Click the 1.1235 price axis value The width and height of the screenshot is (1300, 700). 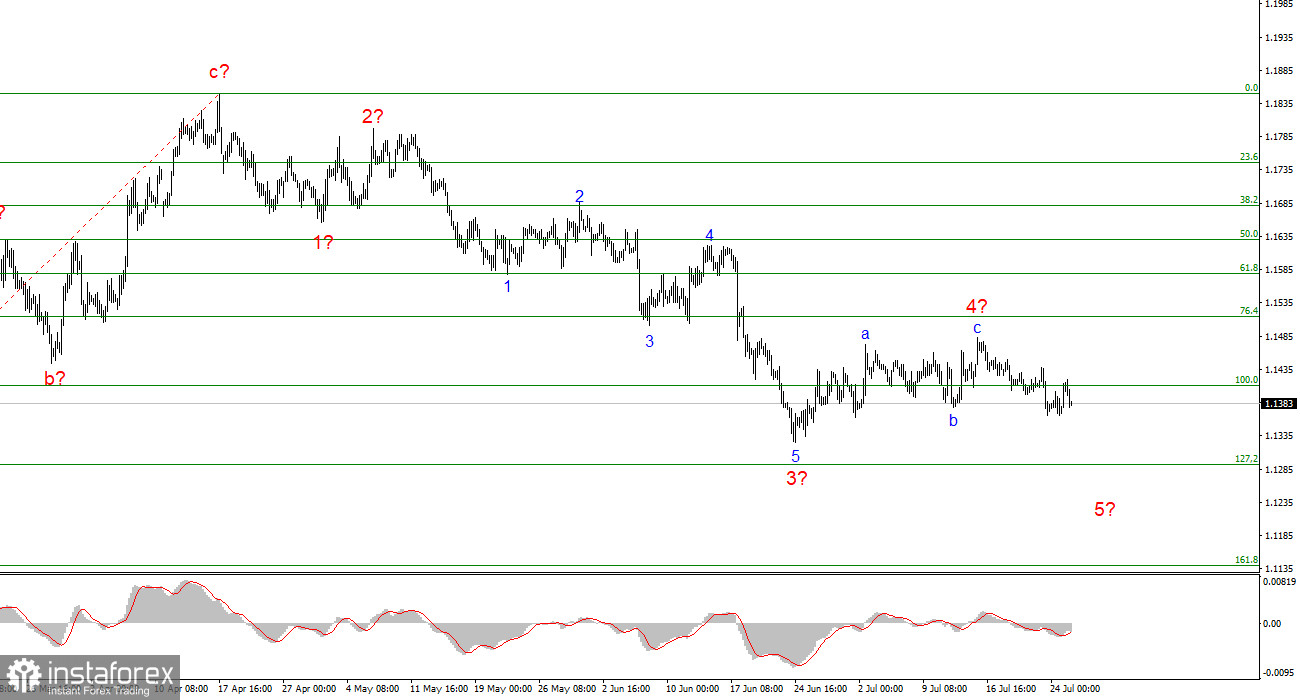[x=1279, y=503]
